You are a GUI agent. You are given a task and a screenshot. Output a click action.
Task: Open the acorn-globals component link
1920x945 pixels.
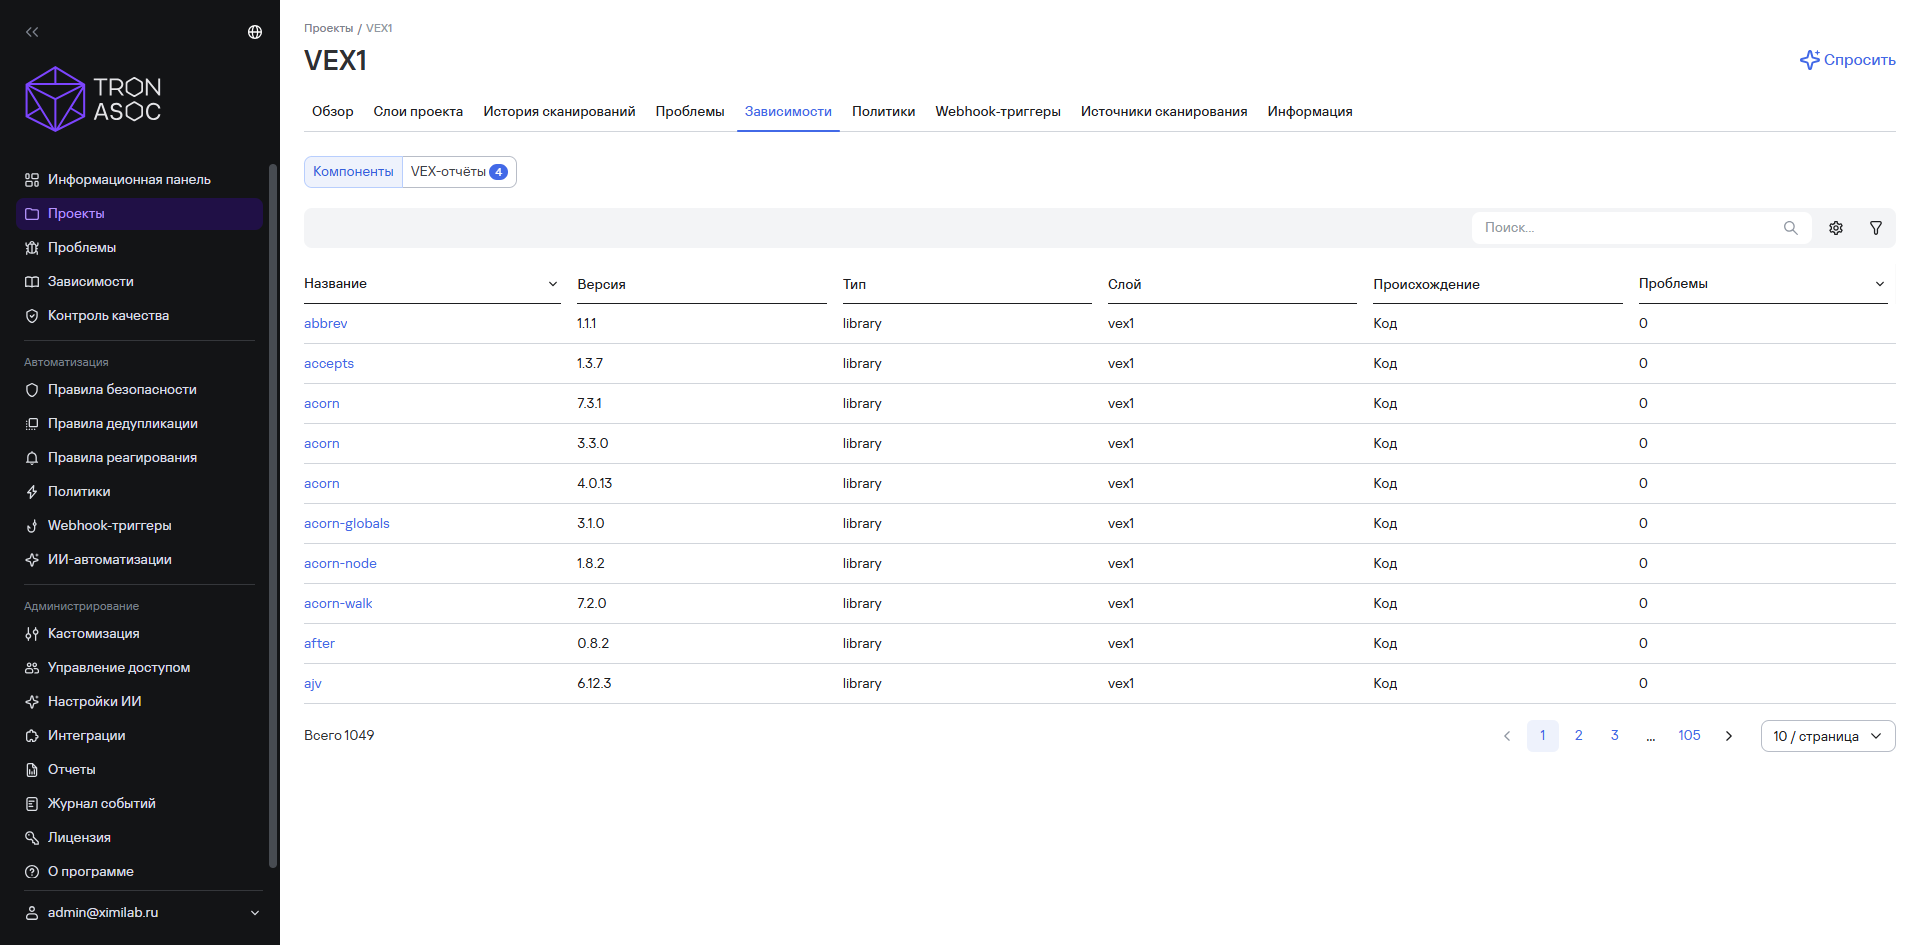point(347,524)
